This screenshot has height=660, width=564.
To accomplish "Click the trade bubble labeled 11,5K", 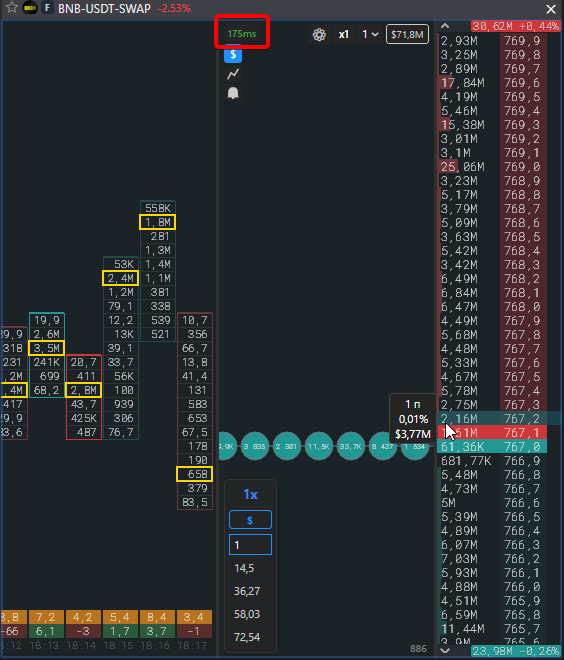I will click(319, 446).
